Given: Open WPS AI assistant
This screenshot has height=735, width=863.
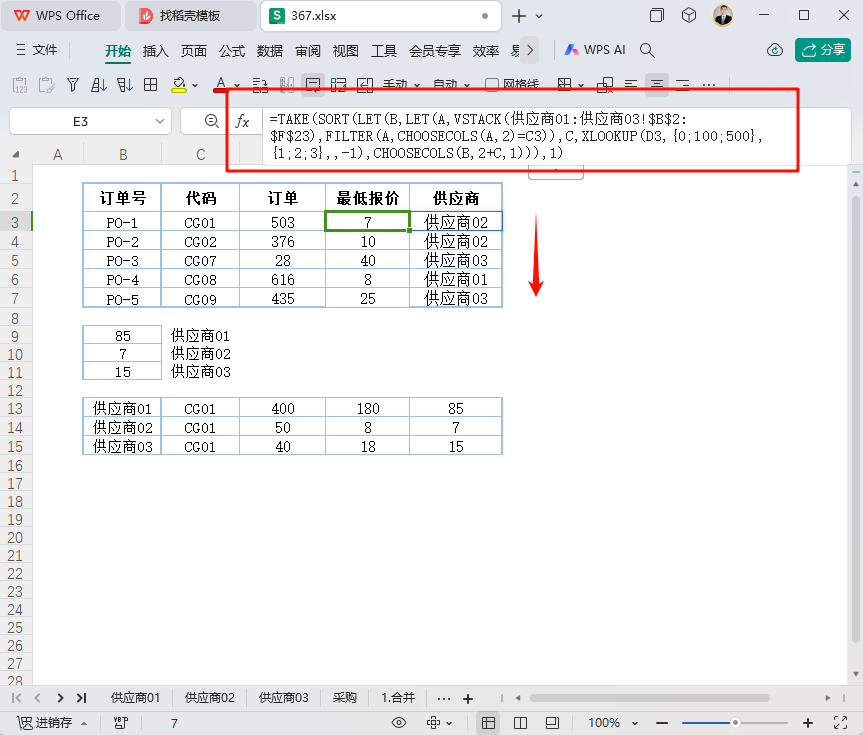Looking at the screenshot, I should click(x=595, y=50).
